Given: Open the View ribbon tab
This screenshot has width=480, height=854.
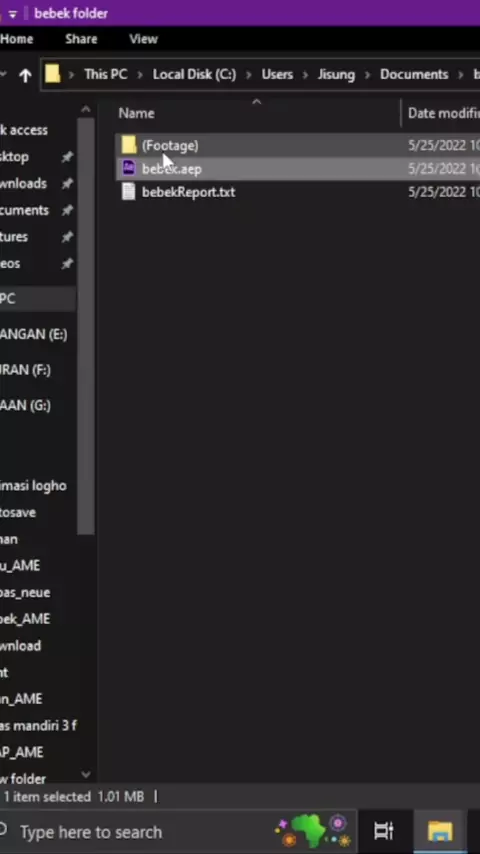Looking at the screenshot, I should point(143,39).
